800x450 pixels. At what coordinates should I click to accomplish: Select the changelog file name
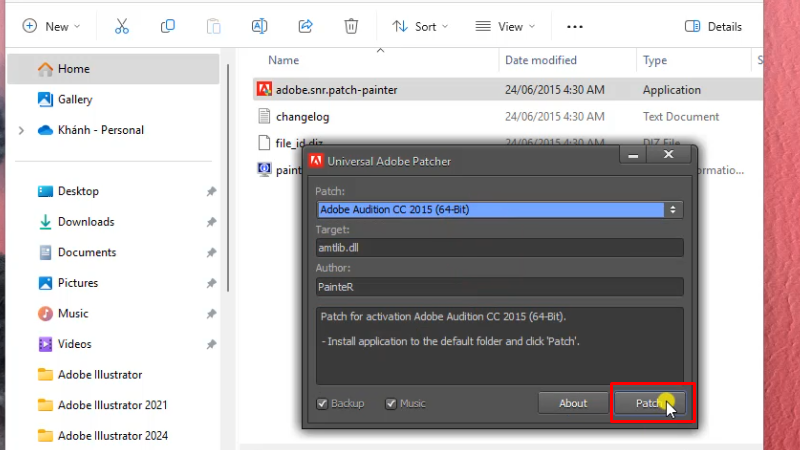pos(303,117)
